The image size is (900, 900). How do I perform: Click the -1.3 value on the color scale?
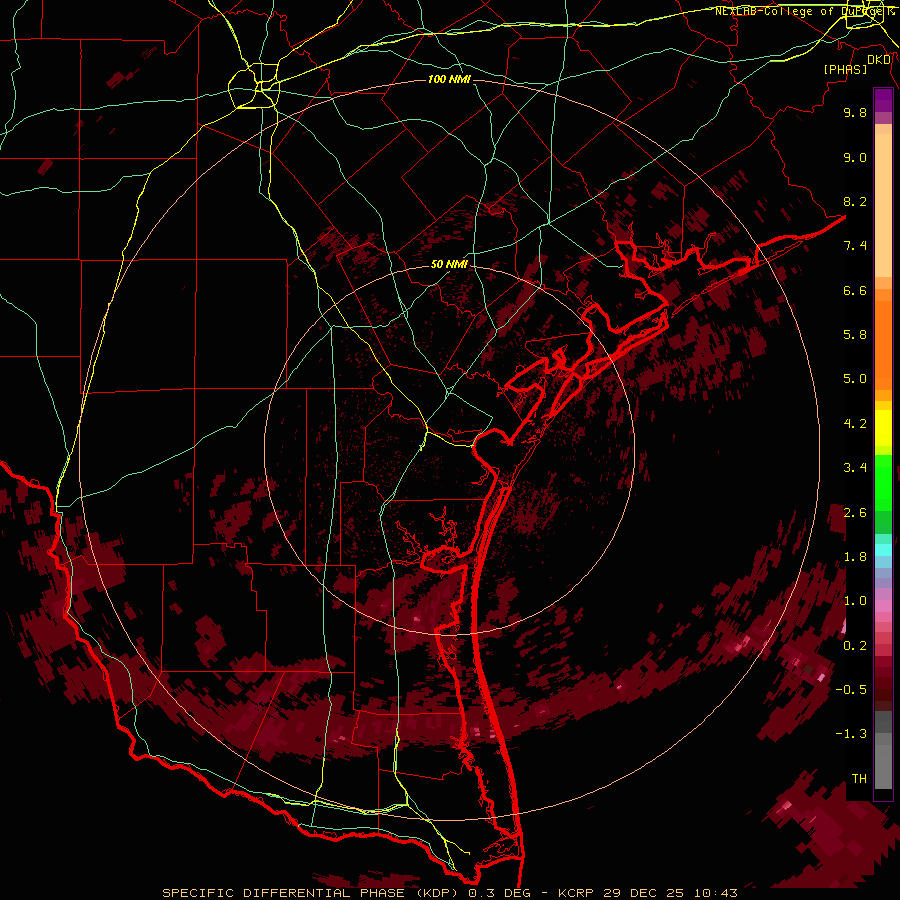(x=851, y=734)
